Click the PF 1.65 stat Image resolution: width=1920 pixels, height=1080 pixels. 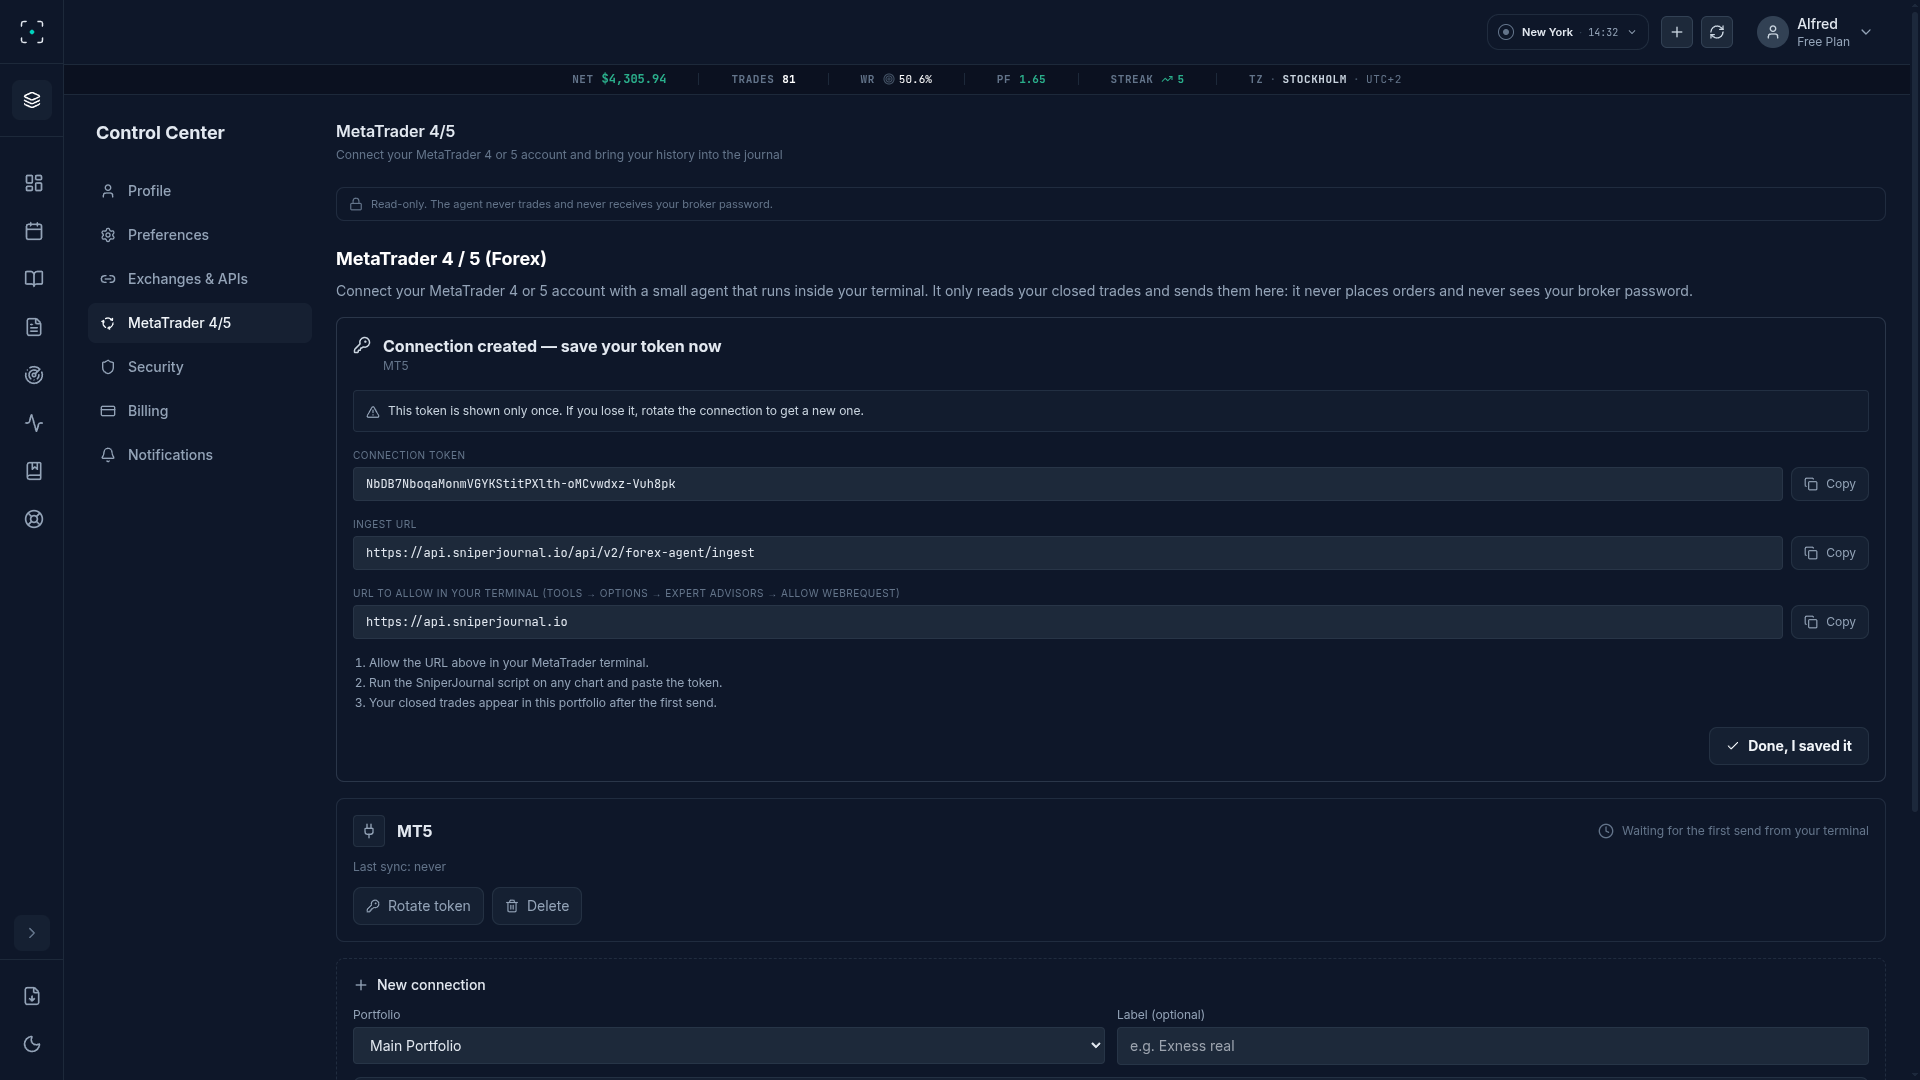pos(1021,79)
